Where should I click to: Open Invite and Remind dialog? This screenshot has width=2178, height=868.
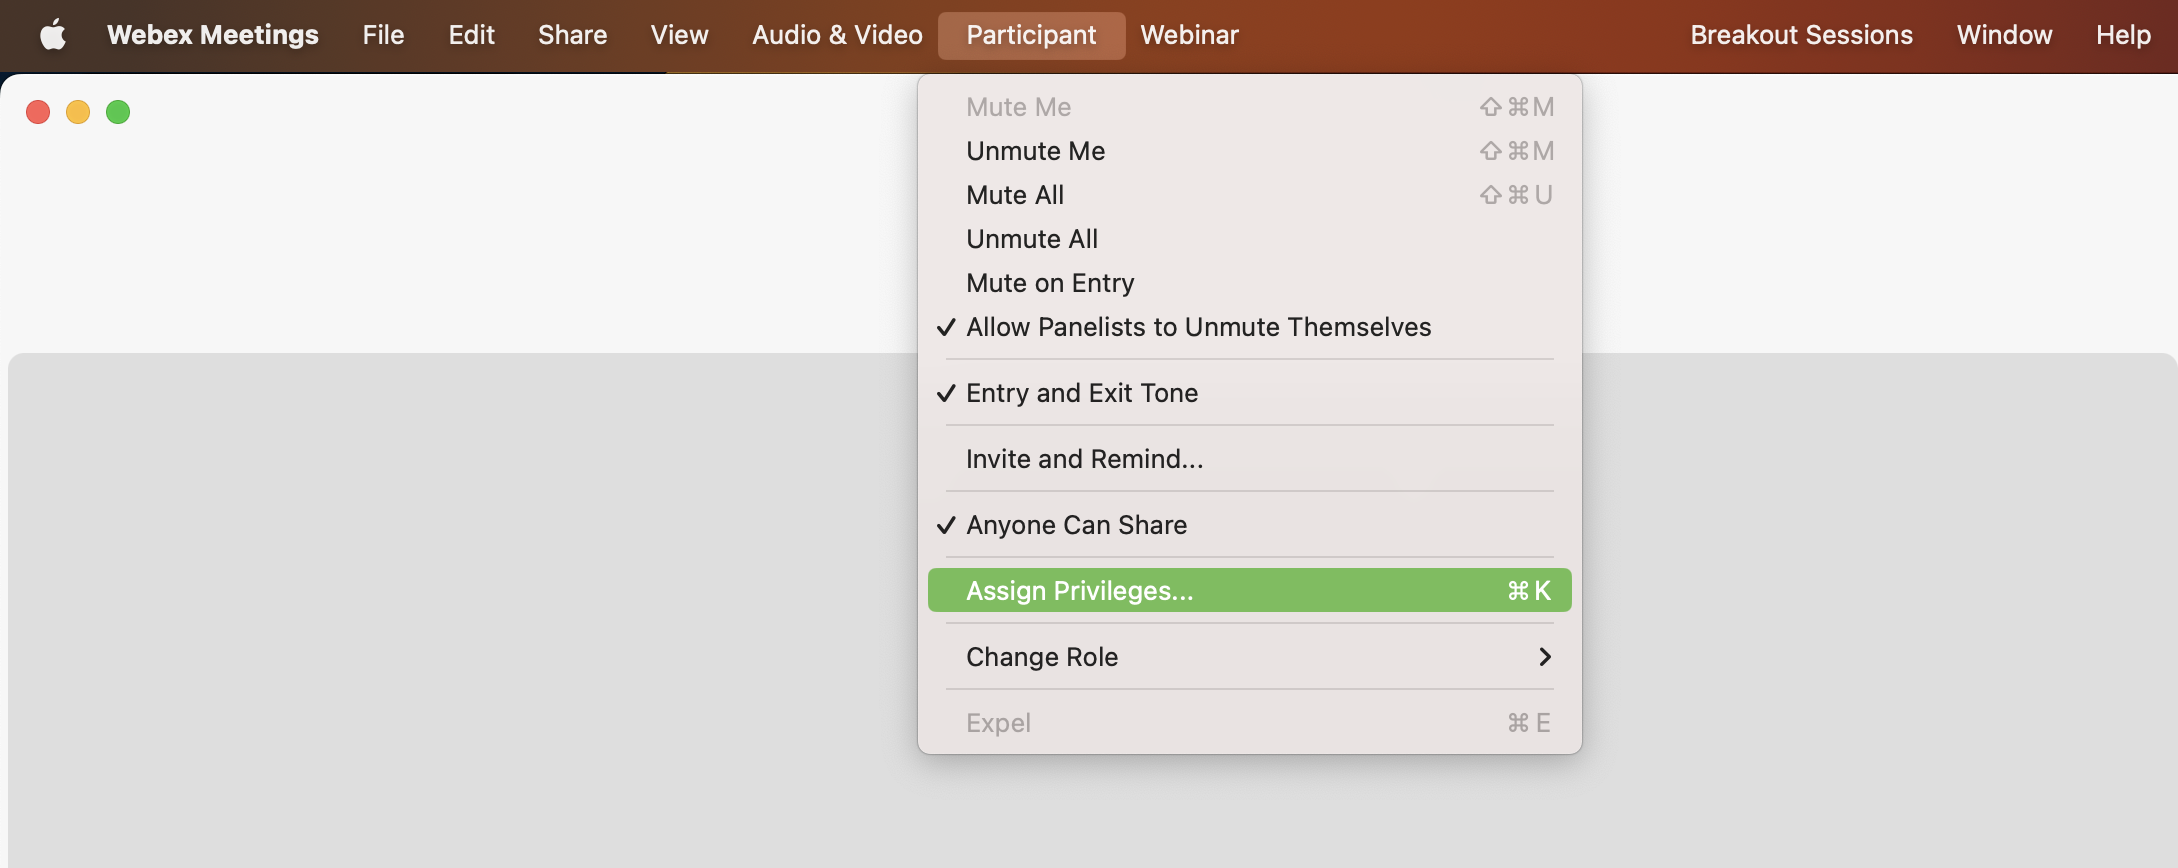[1250, 459]
